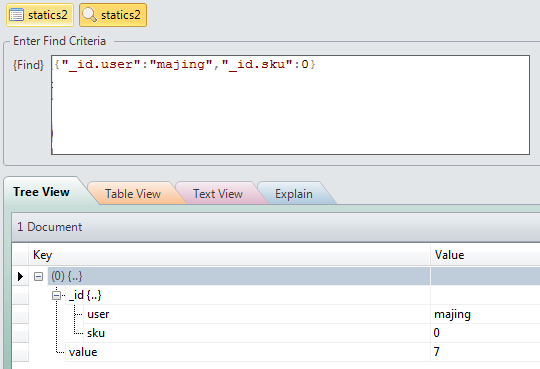
Task: Click the statics2 collection table icon
Action: [16, 15]
